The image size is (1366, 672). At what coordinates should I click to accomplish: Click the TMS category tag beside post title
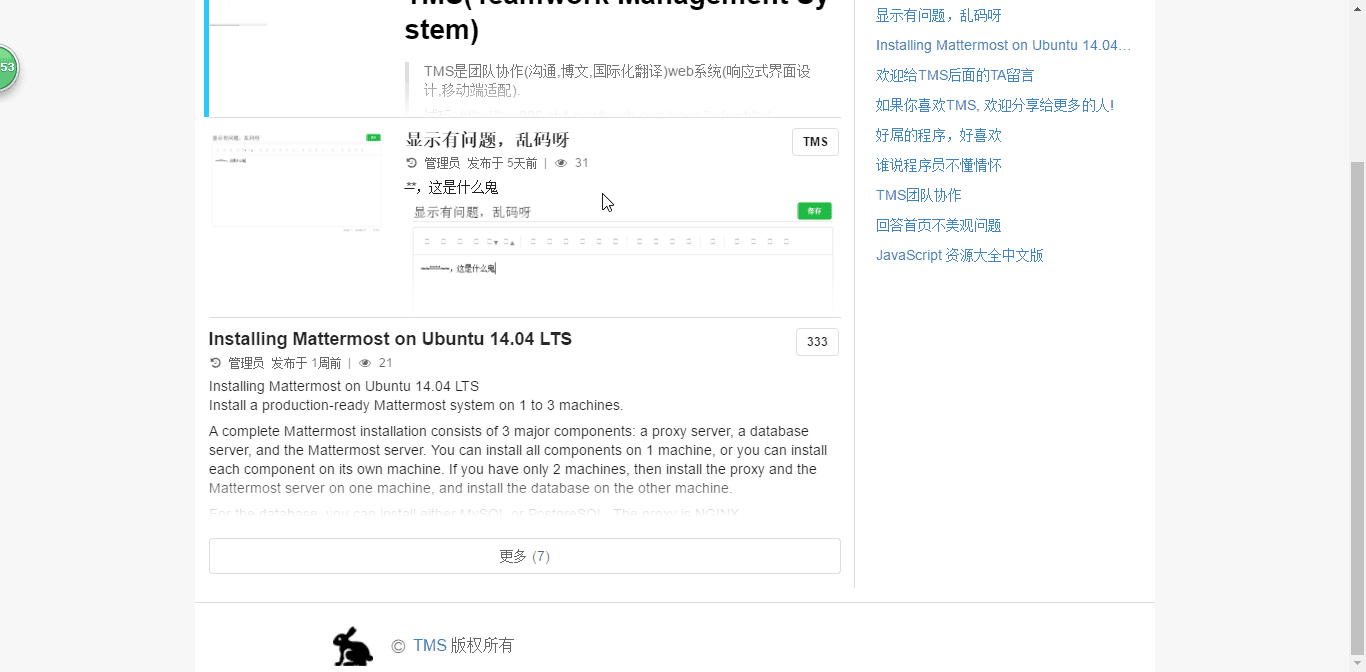click(815, 141)
